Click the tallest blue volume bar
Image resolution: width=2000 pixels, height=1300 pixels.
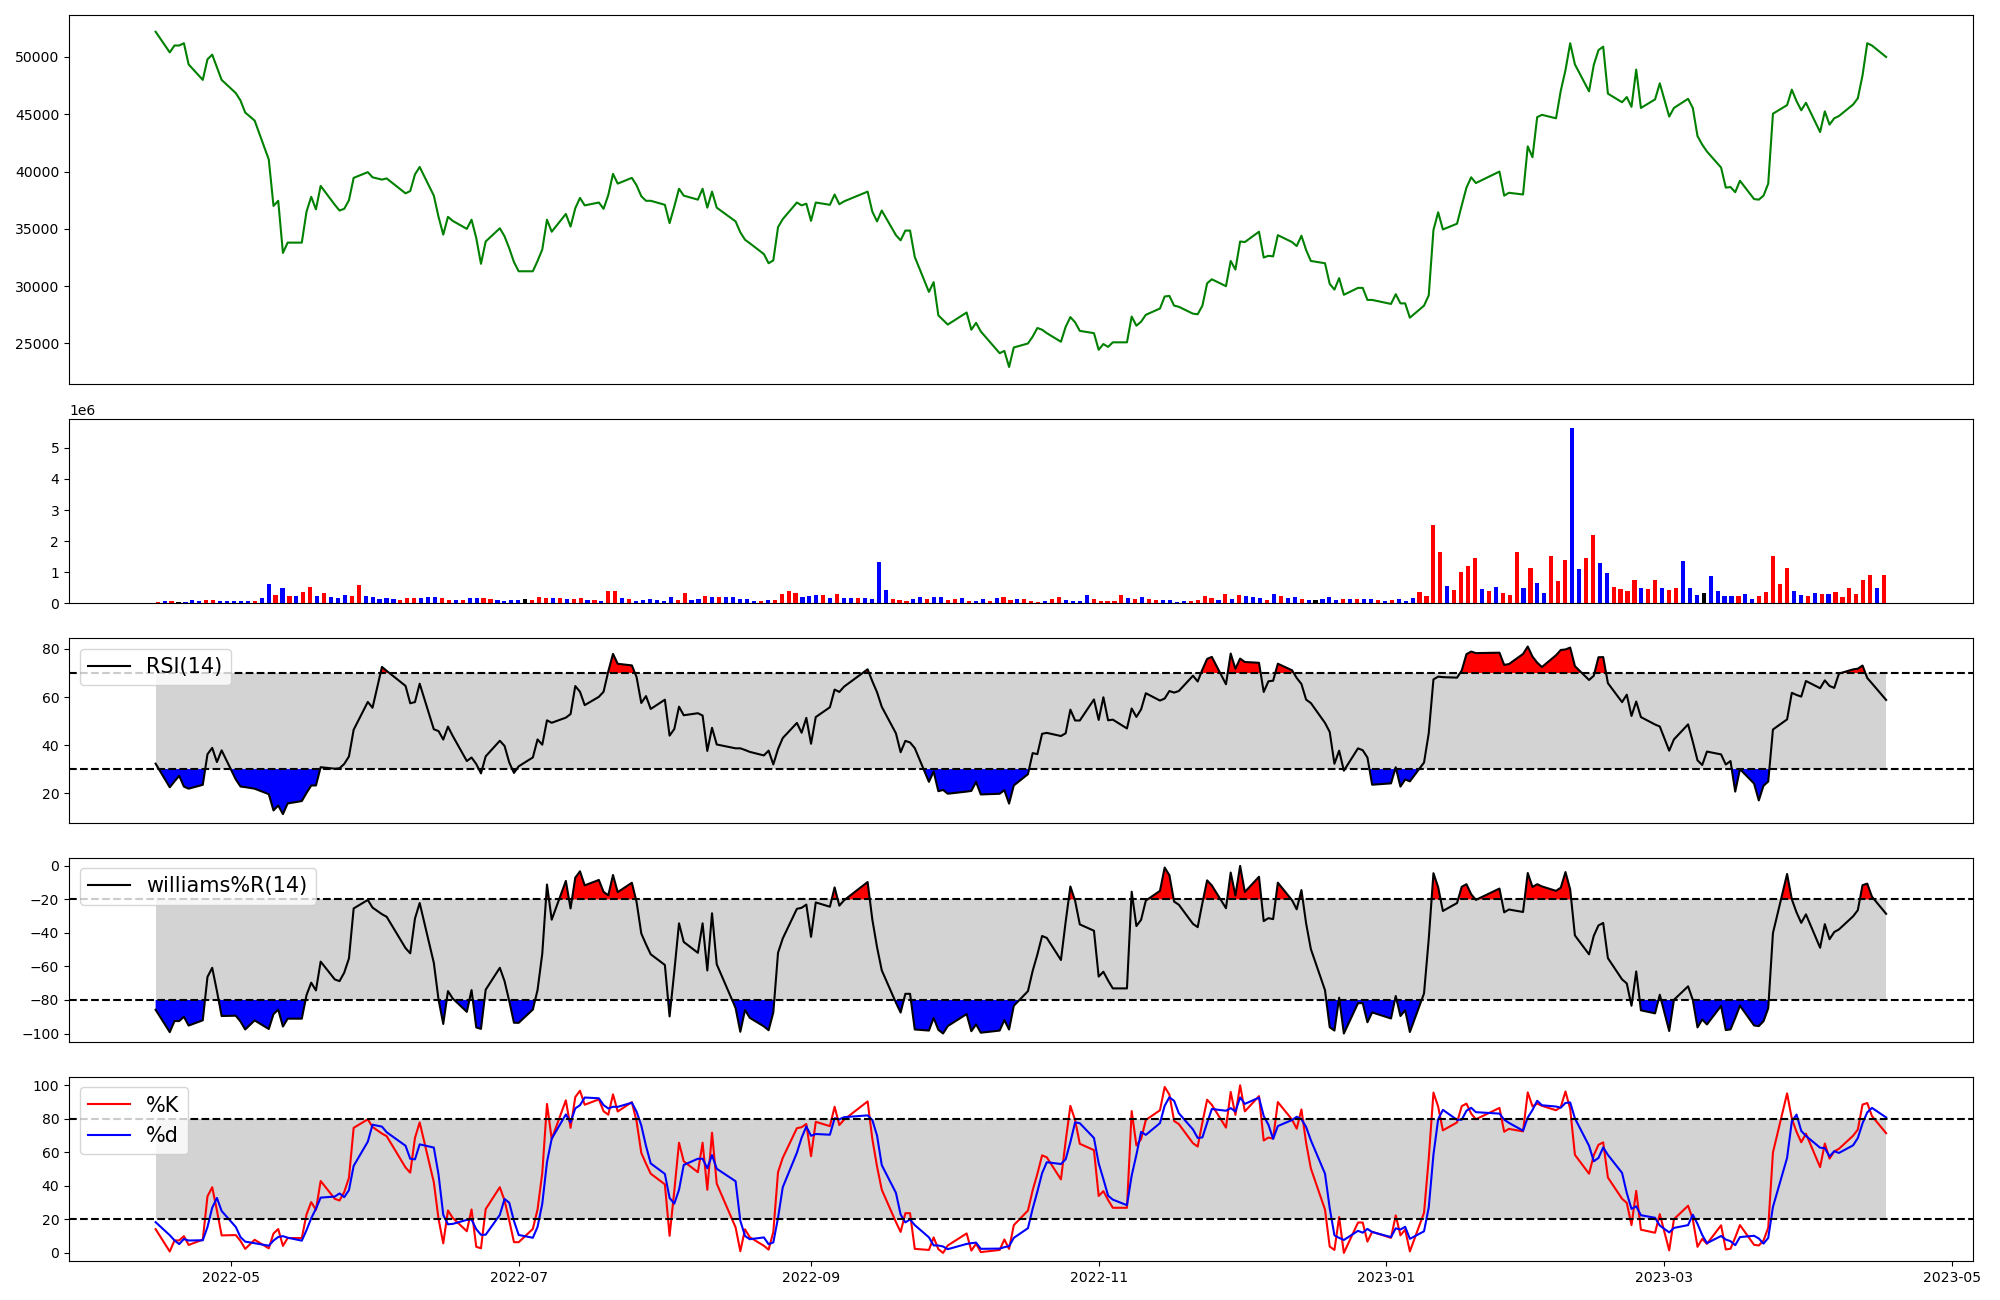pos(1572,516)
